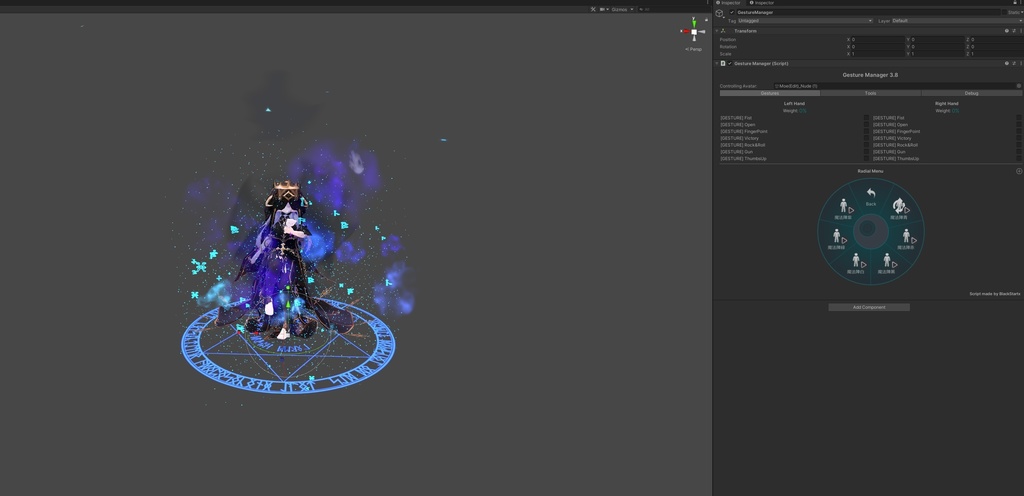This screenshot has height=496, width=1024.
Task: Open Transform preset selector icon
Action: [1014, 31]
